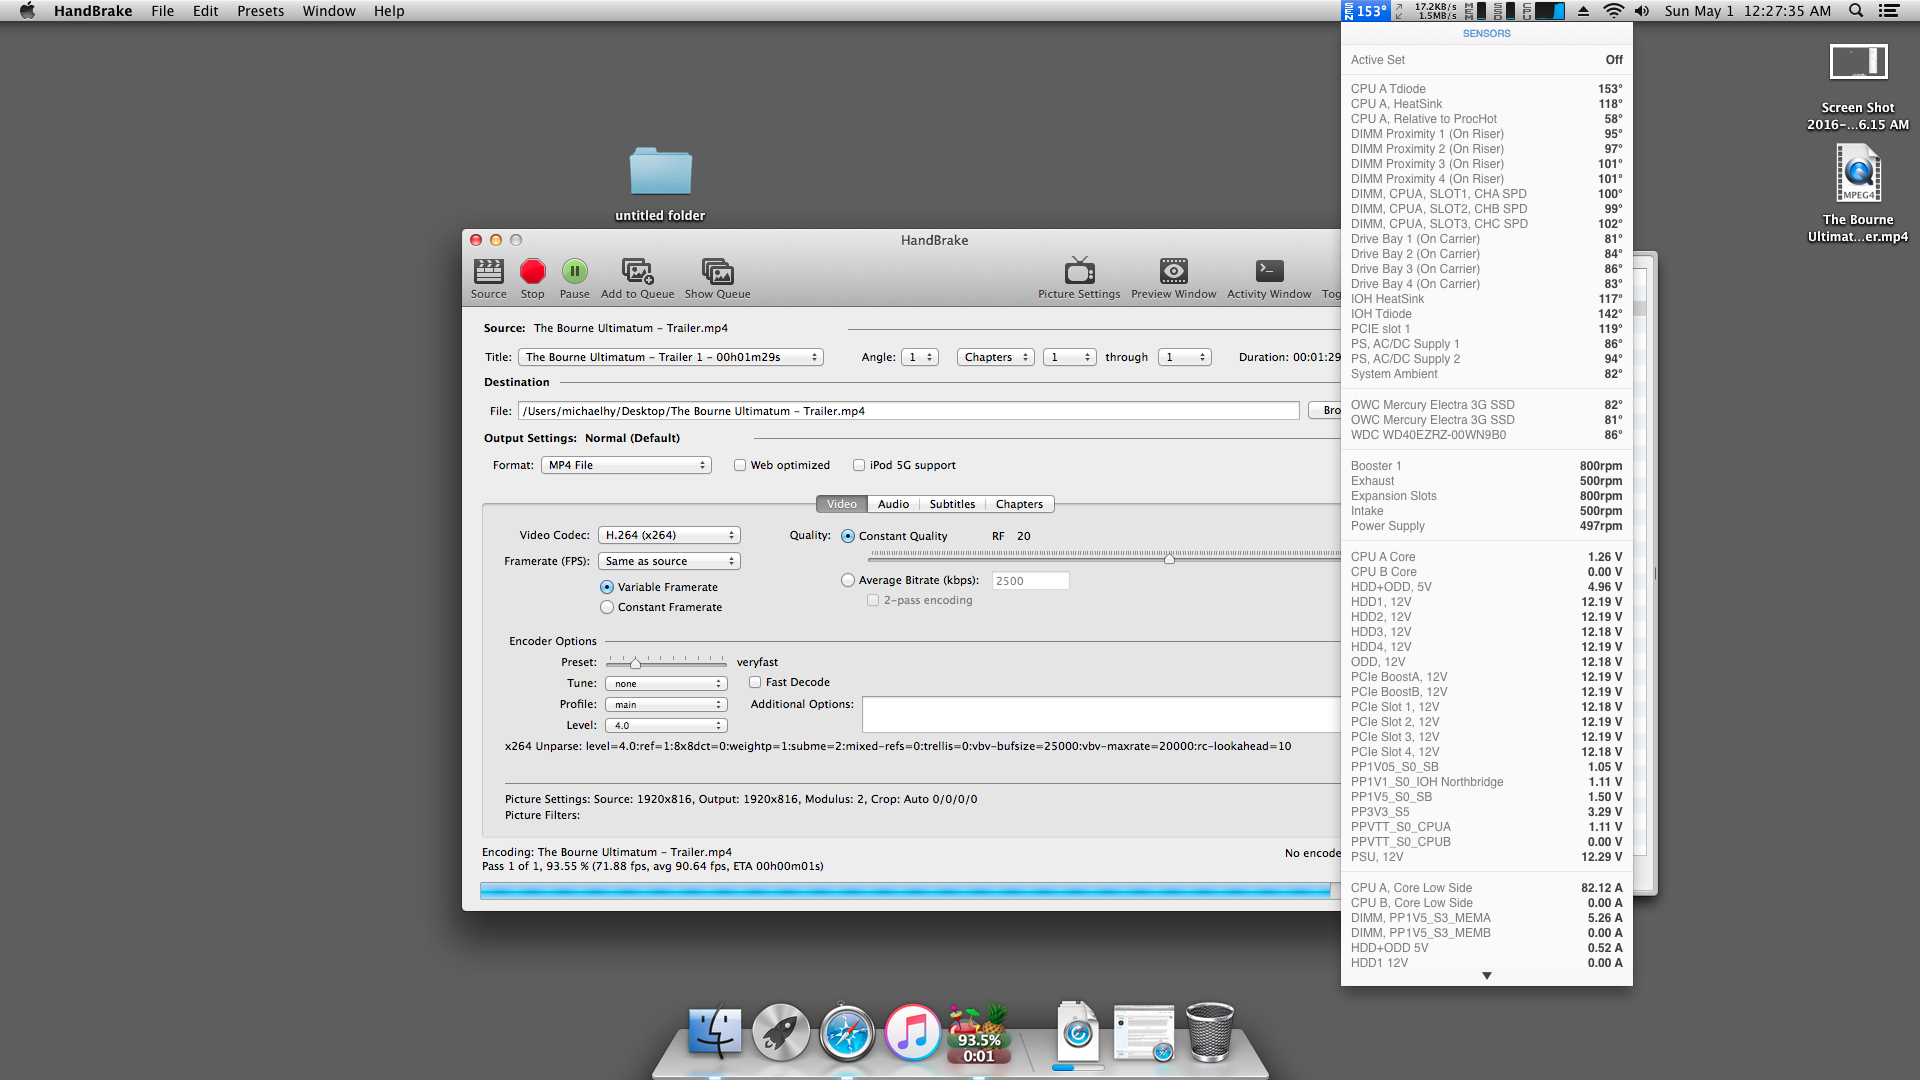Select the Average Bitrate (kbps) option
Image resolution: width=1920 pixels, height=1080 pixels.
click(x=848, y=580)
